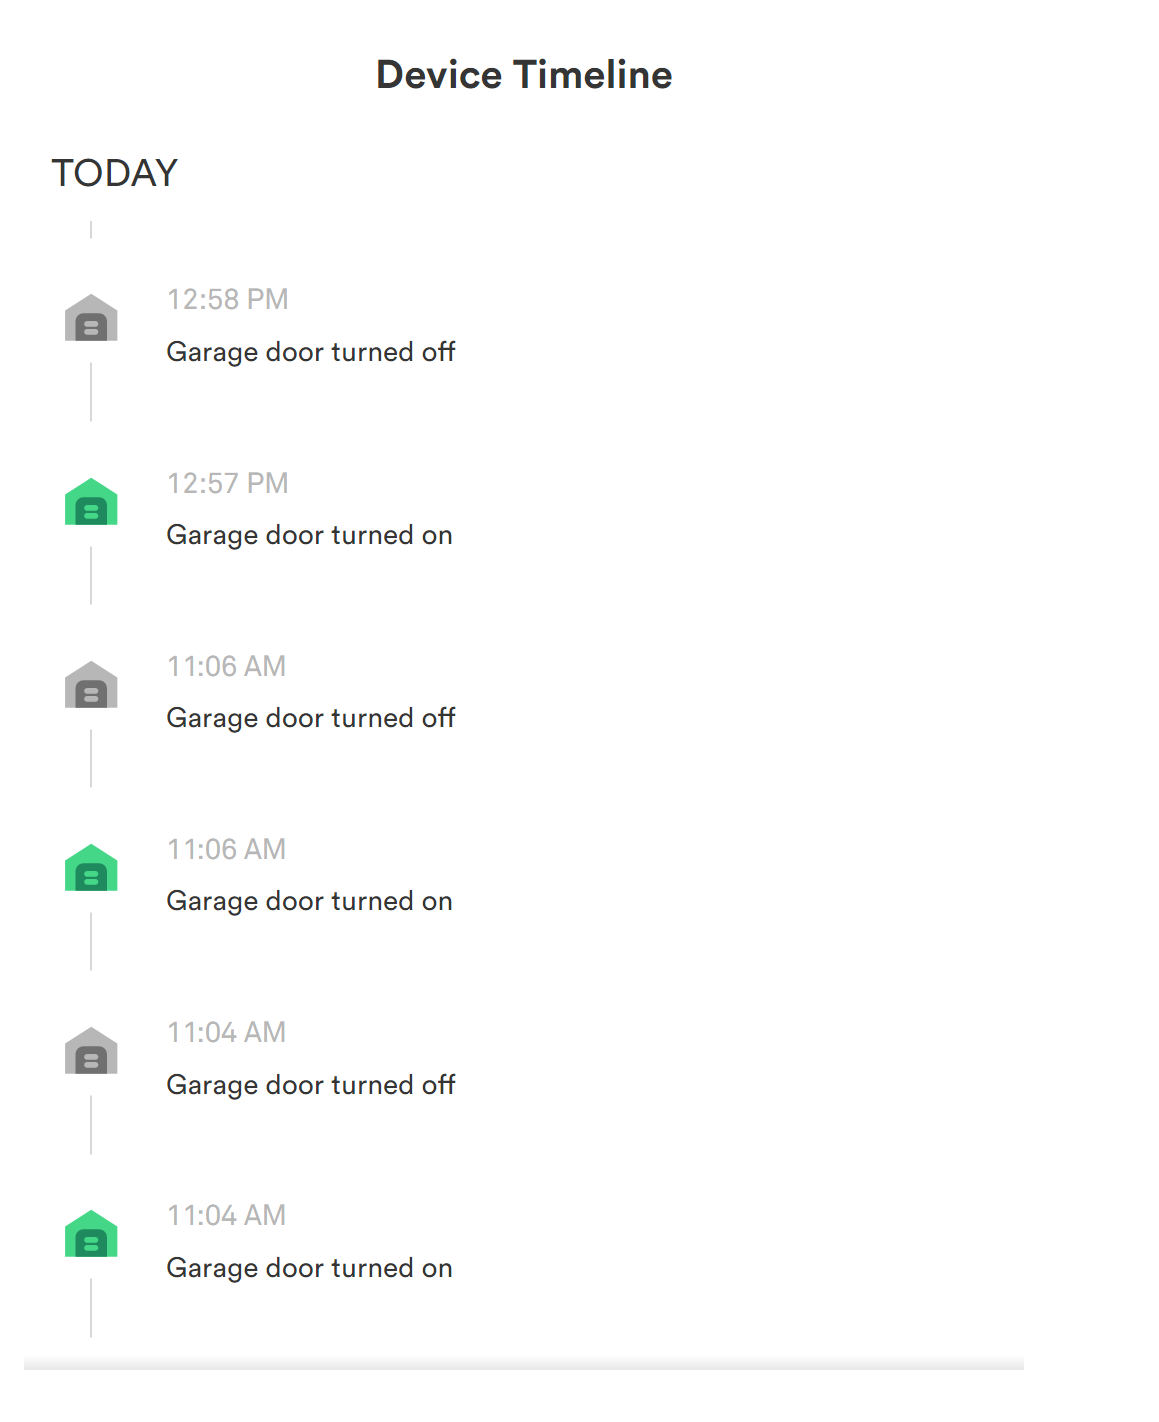Toggle the 11:04 AM garage door on entry
Image resolution: width=1159 pixels, height=1422 pixels.
click(x=309, y=1268)
